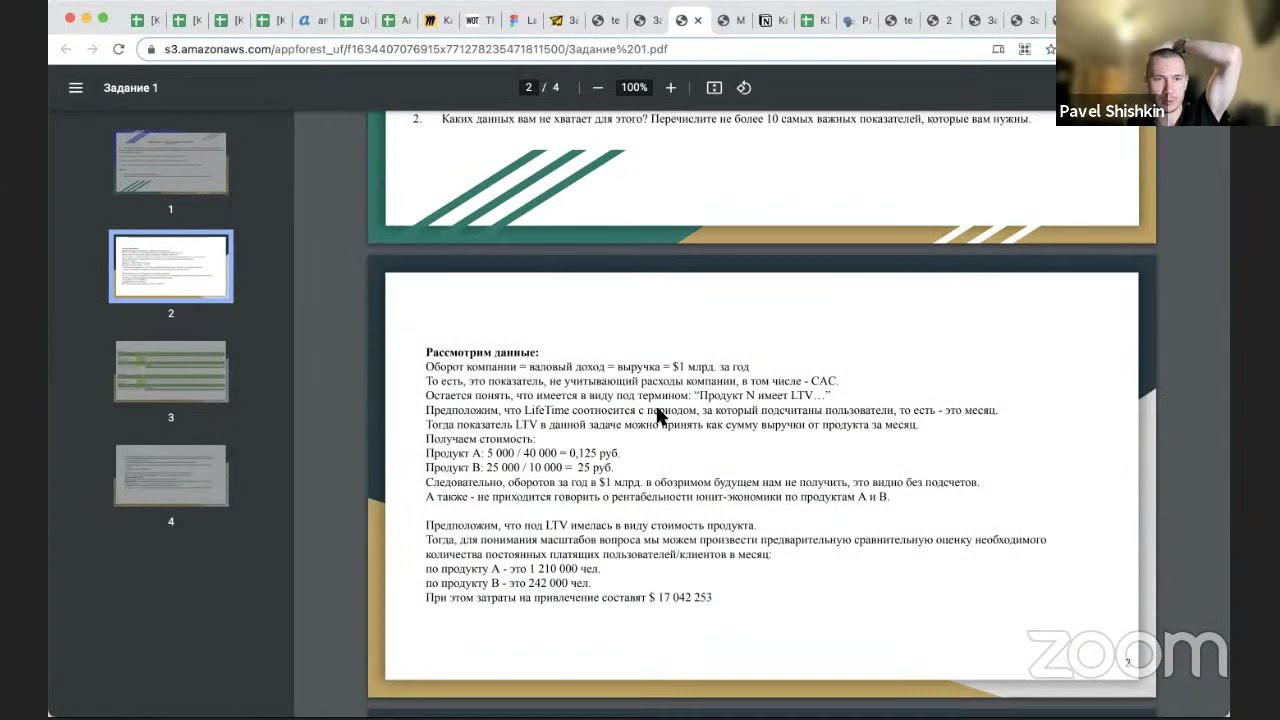
Task: Switch to the Notion tab
Action: (772, 20)
